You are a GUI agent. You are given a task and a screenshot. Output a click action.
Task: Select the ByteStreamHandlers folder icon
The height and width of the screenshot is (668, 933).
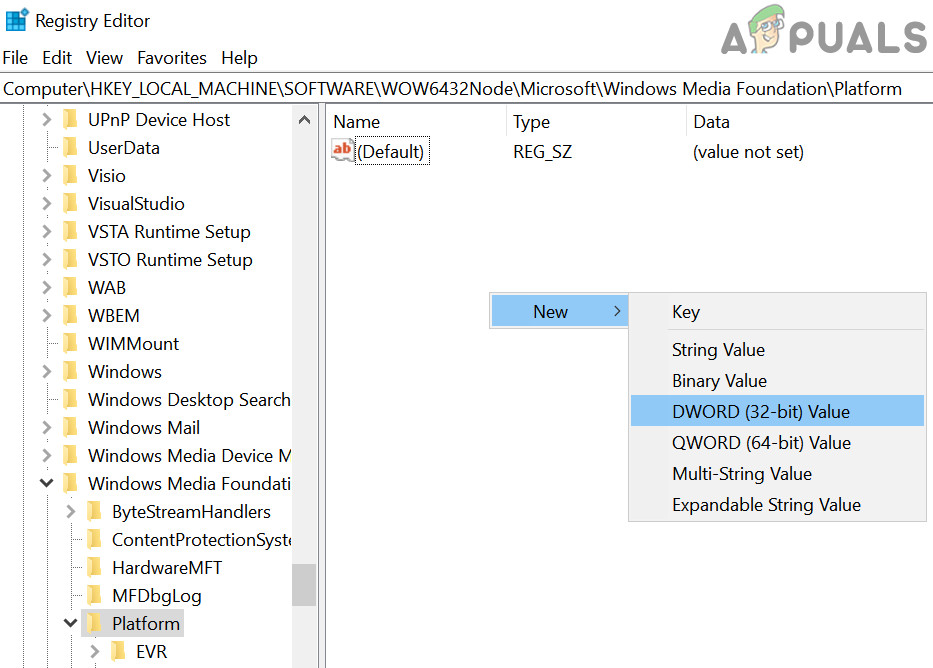[x=95, y=510]
